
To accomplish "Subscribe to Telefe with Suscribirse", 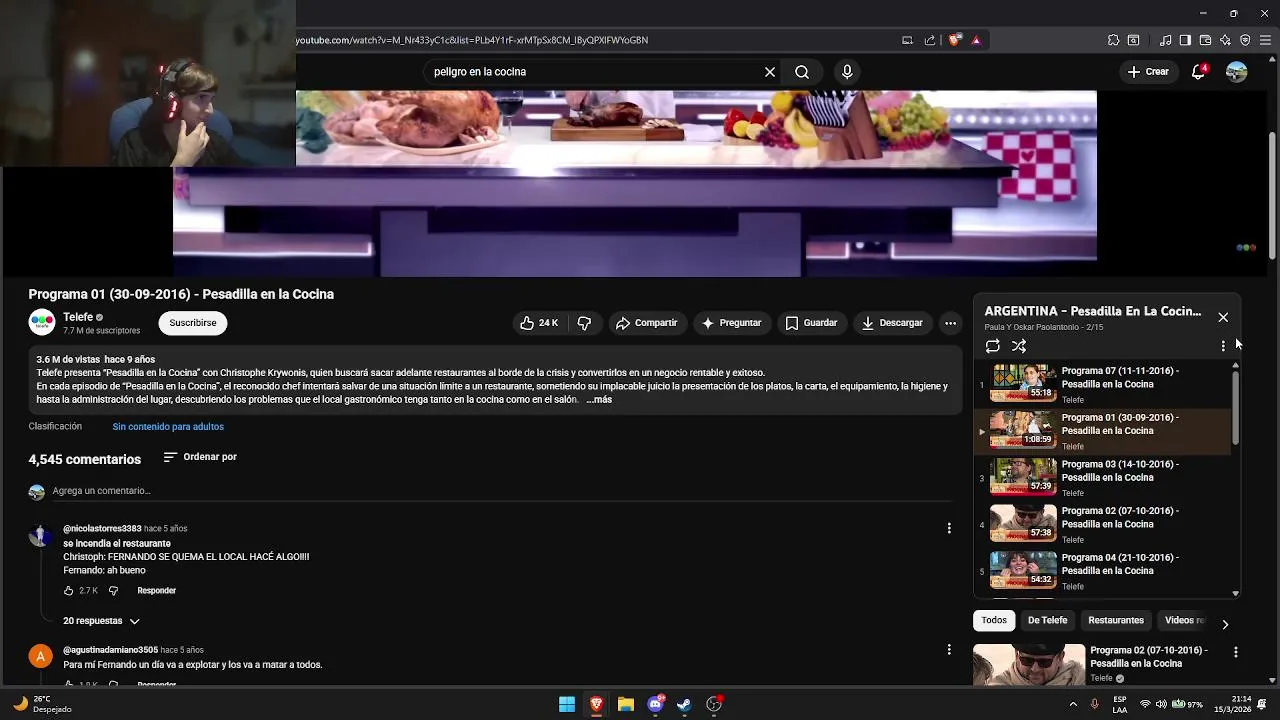I will (x=193, y=323).
